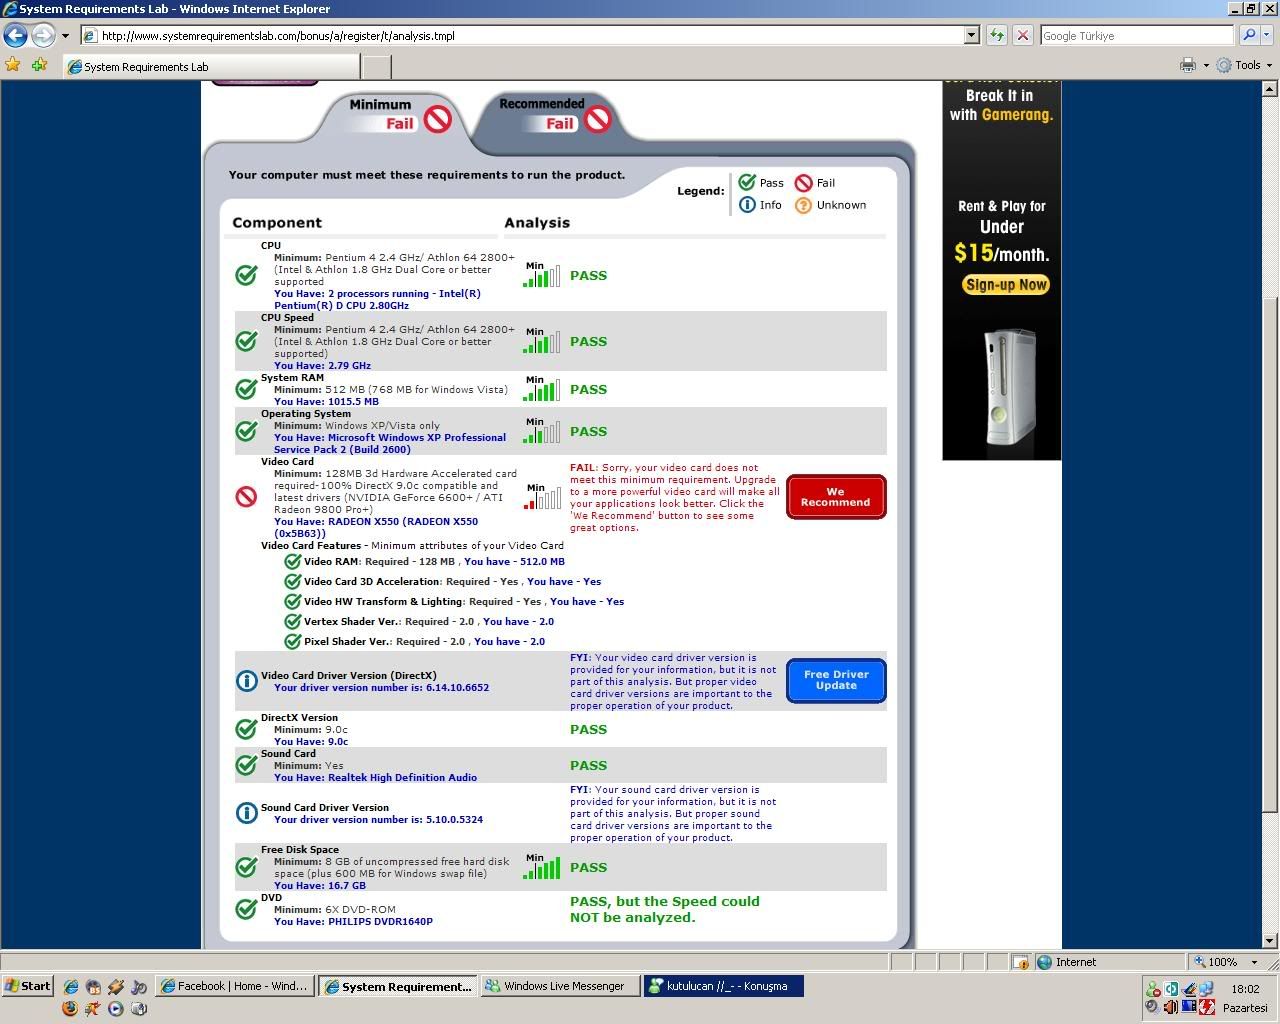Switch to Facebook Home taskbar window
This screenshot has height=1024, width=1280.
pyautogui.click(x=236, y=986)
